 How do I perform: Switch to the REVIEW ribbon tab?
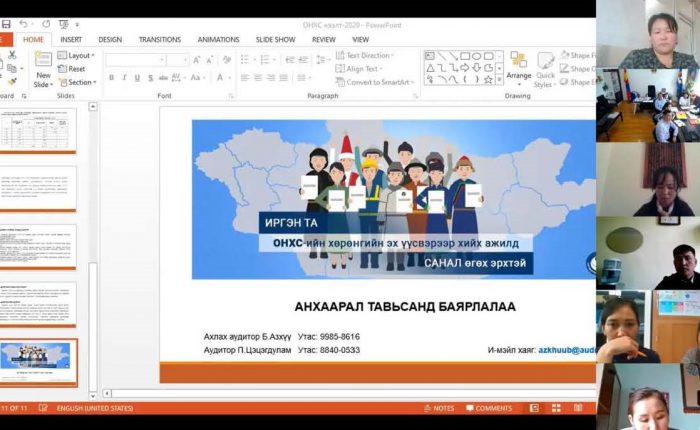coord(324,39)
